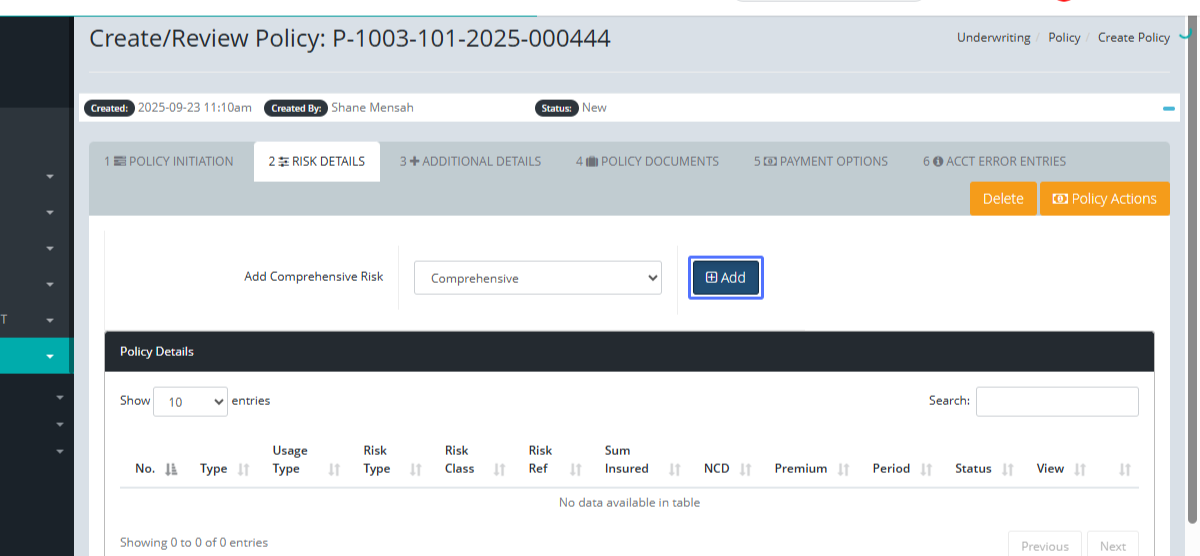1200x556 pixels.
Task: Open Payment Options tab
Action: tap(821, 161)
